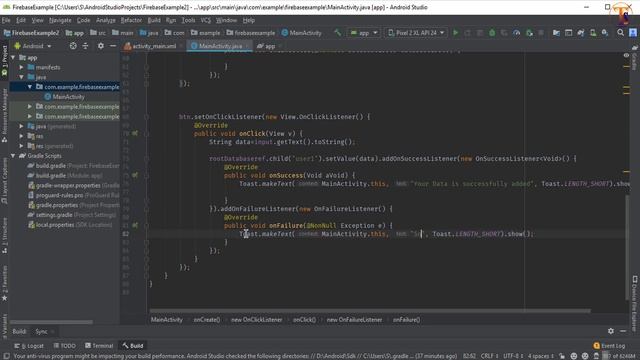
Task: Click the editor vertical scrollbar thumb
Action: 627,247
